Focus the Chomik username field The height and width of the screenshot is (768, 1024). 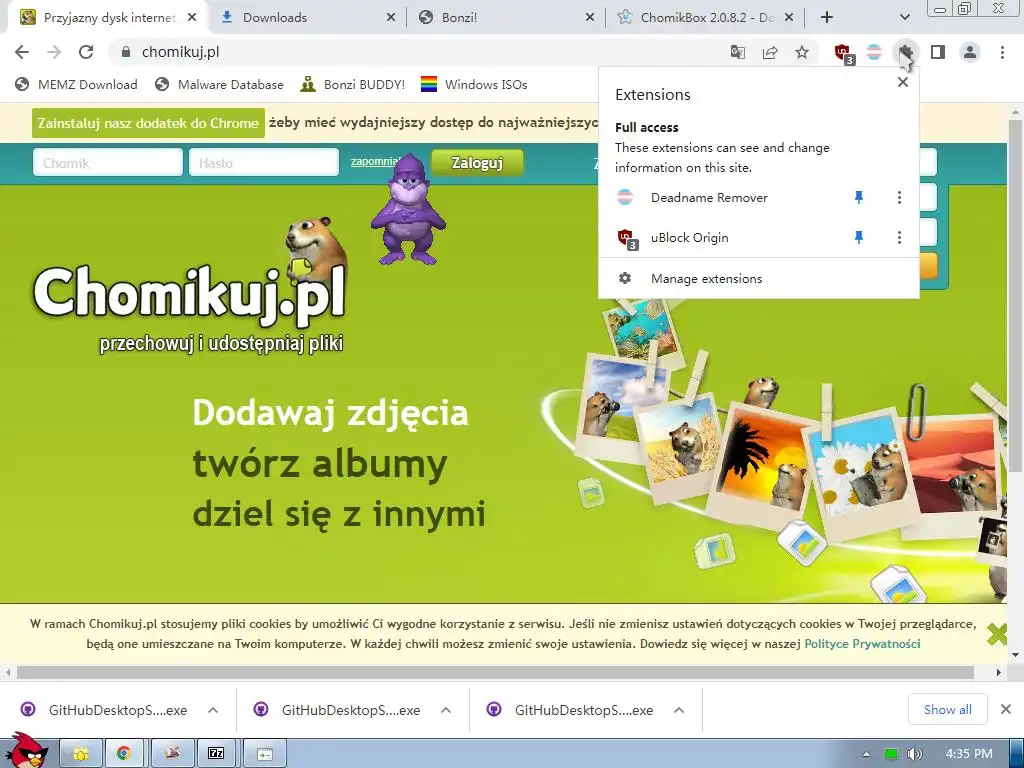(108, 163)
